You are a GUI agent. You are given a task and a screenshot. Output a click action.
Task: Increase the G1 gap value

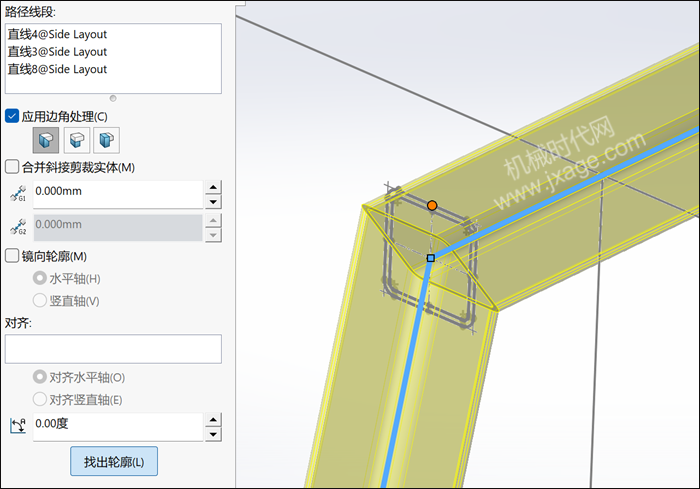pyautogui.click(x=213, y=188)
